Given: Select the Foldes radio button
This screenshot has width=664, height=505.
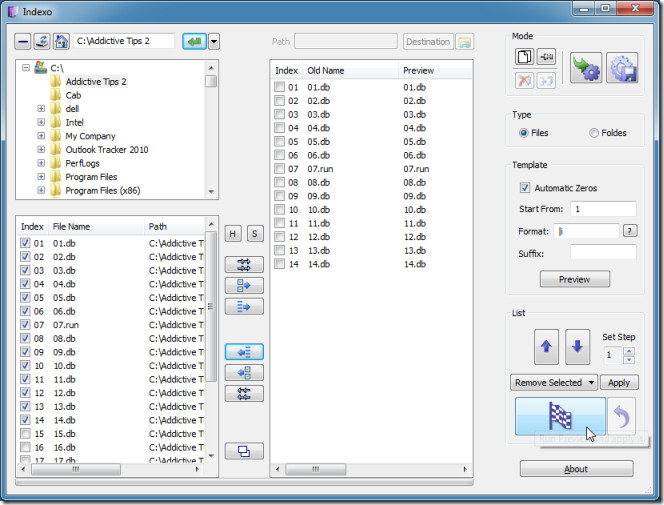Looking at the screenshot, I should pyautogui.click(x=594, y=133).
